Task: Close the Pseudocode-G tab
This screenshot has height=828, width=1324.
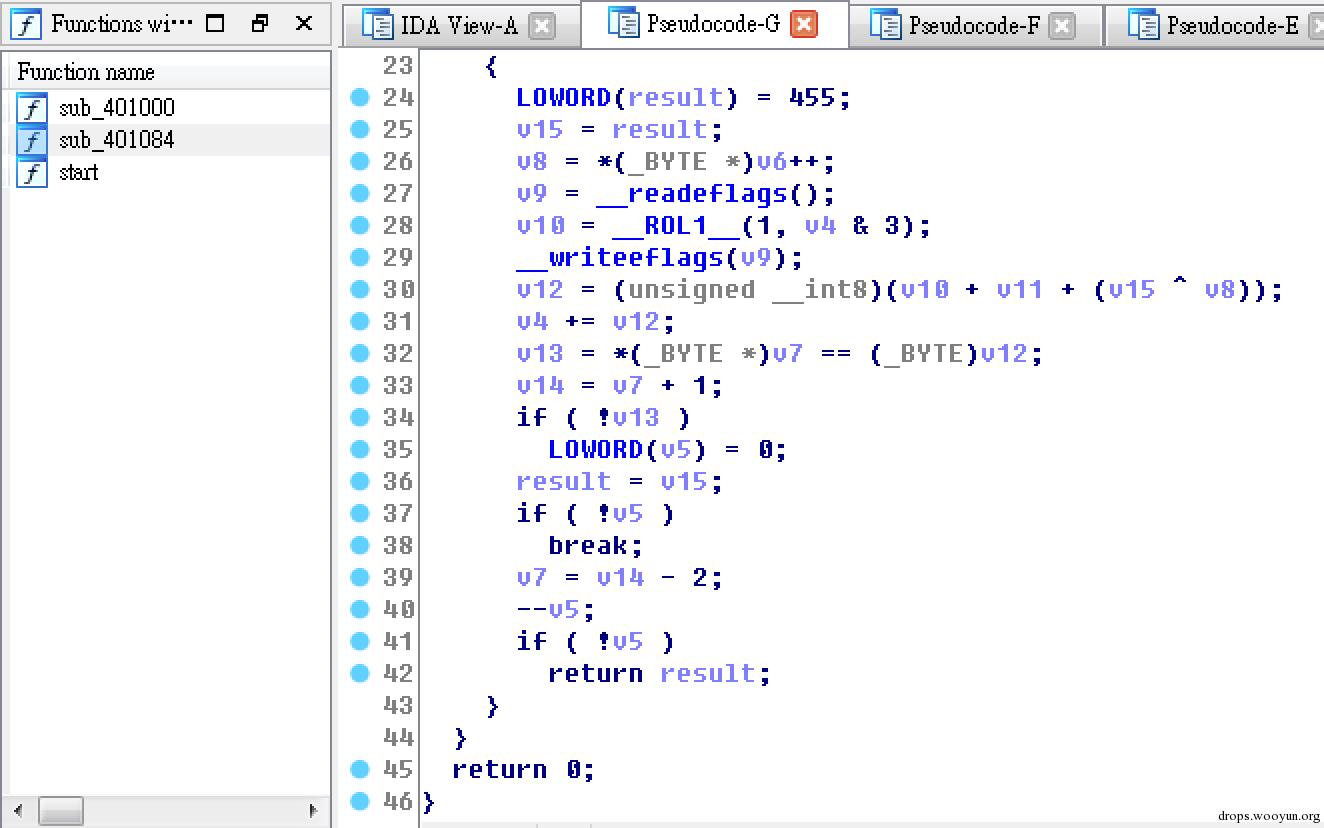Action: pos(804,24)
